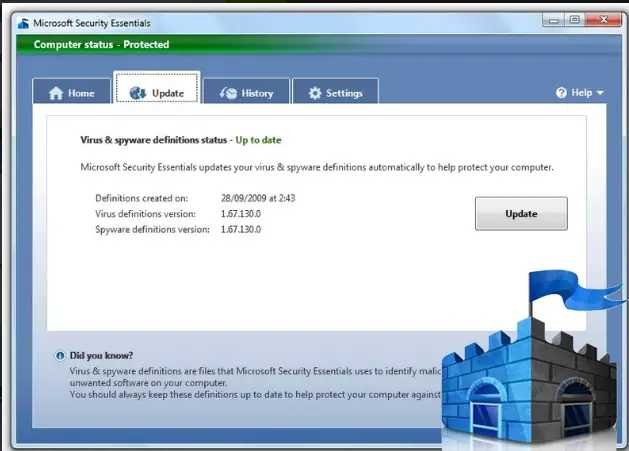
Task: Click the gear icon on Settings tab
Action: pyautogui.click(x=315, y=93)
